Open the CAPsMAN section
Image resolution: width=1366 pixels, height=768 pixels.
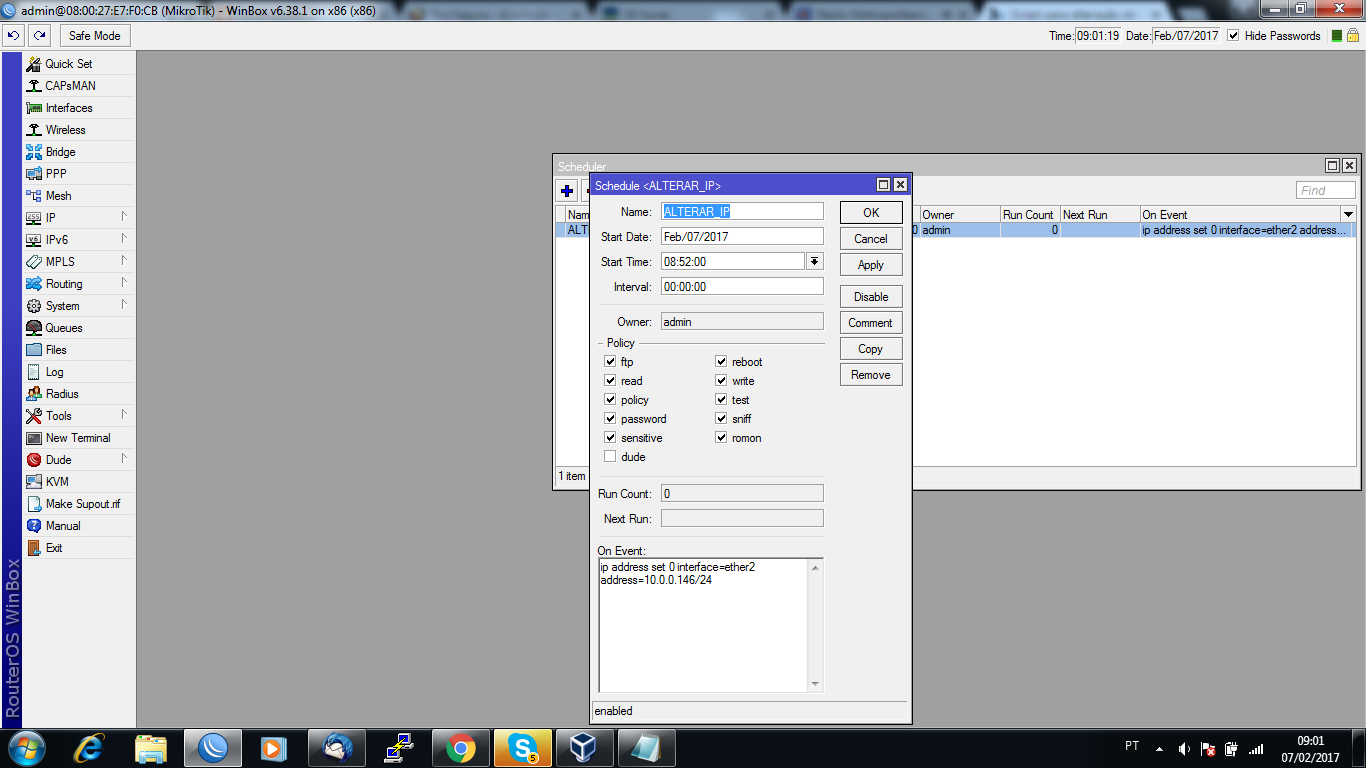tap(70, 85)
